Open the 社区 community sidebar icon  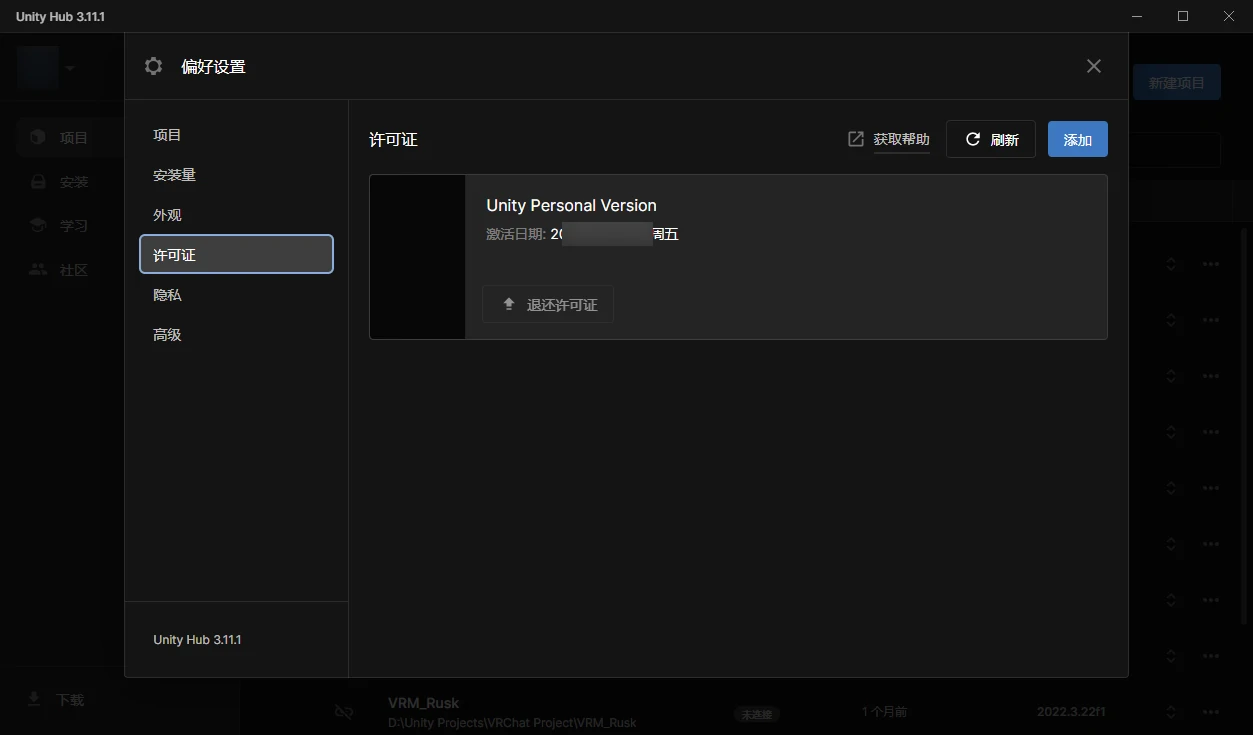click(38, 270)
